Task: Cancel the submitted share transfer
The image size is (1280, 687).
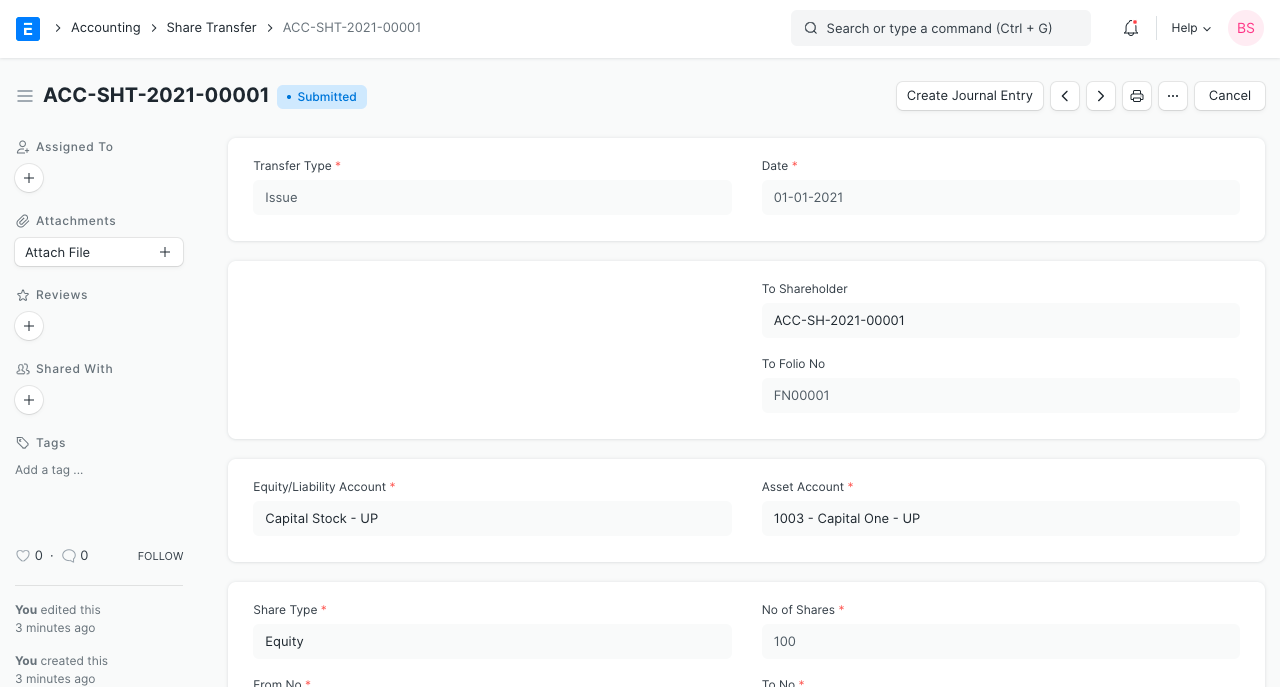Action: tap(1229, 95)
